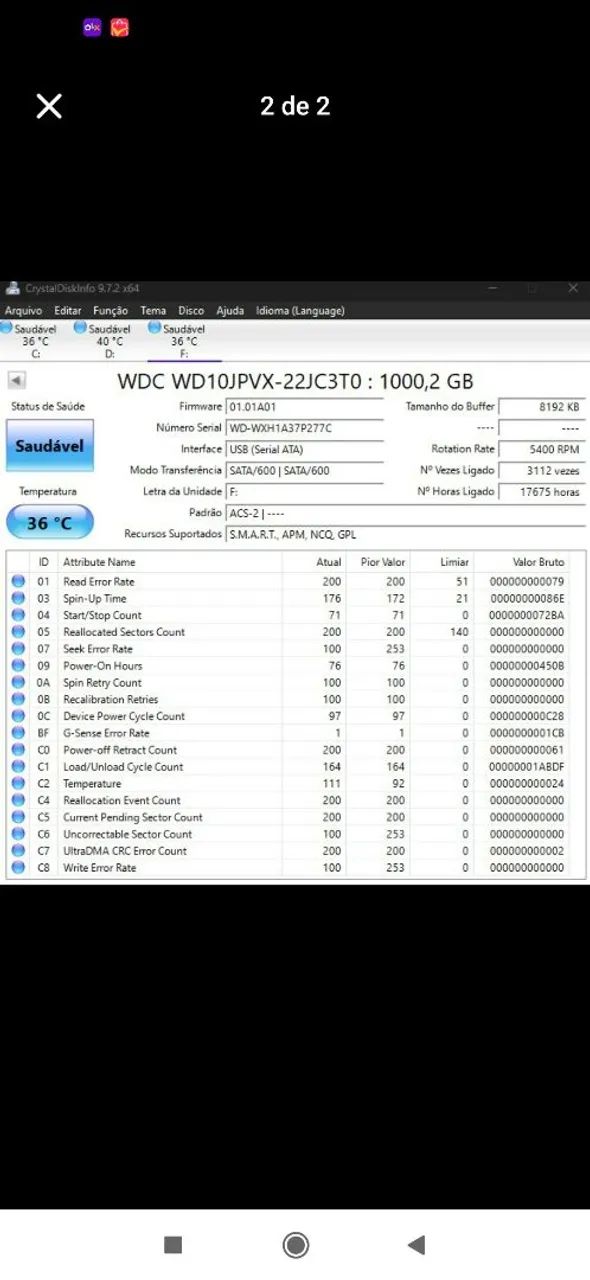
Task: Click the Valor Bruto column header
Action: [538, 562]
